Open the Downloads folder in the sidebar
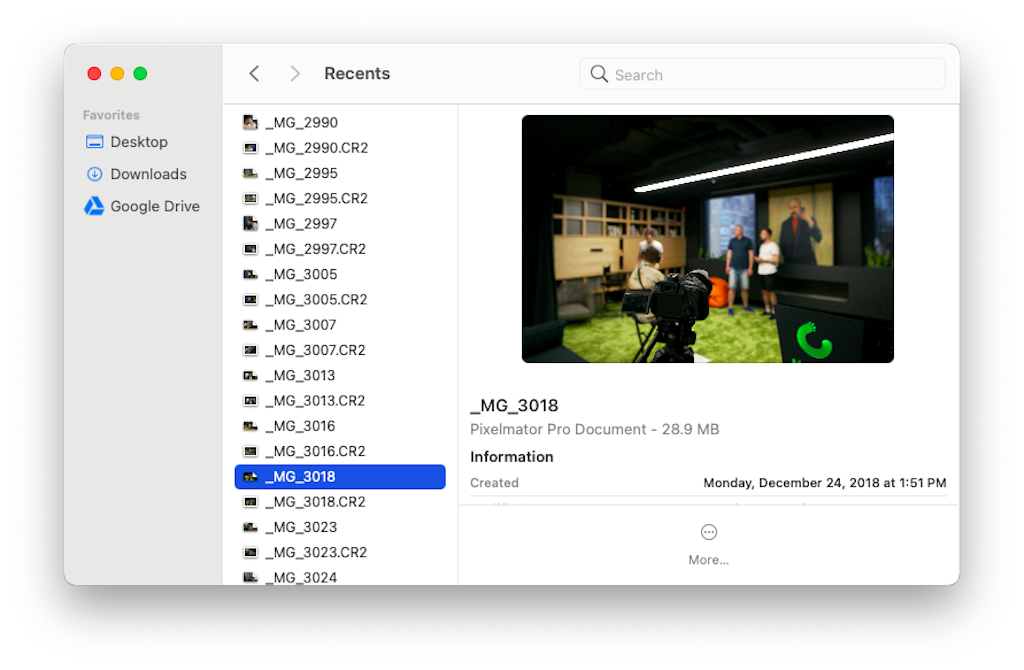 pyautogui.click(x=146, y=173)
